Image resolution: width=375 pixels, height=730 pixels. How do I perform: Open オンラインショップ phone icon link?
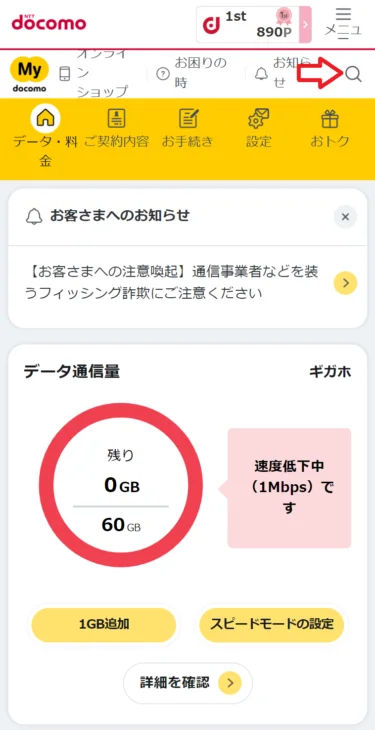click(65, 74)
